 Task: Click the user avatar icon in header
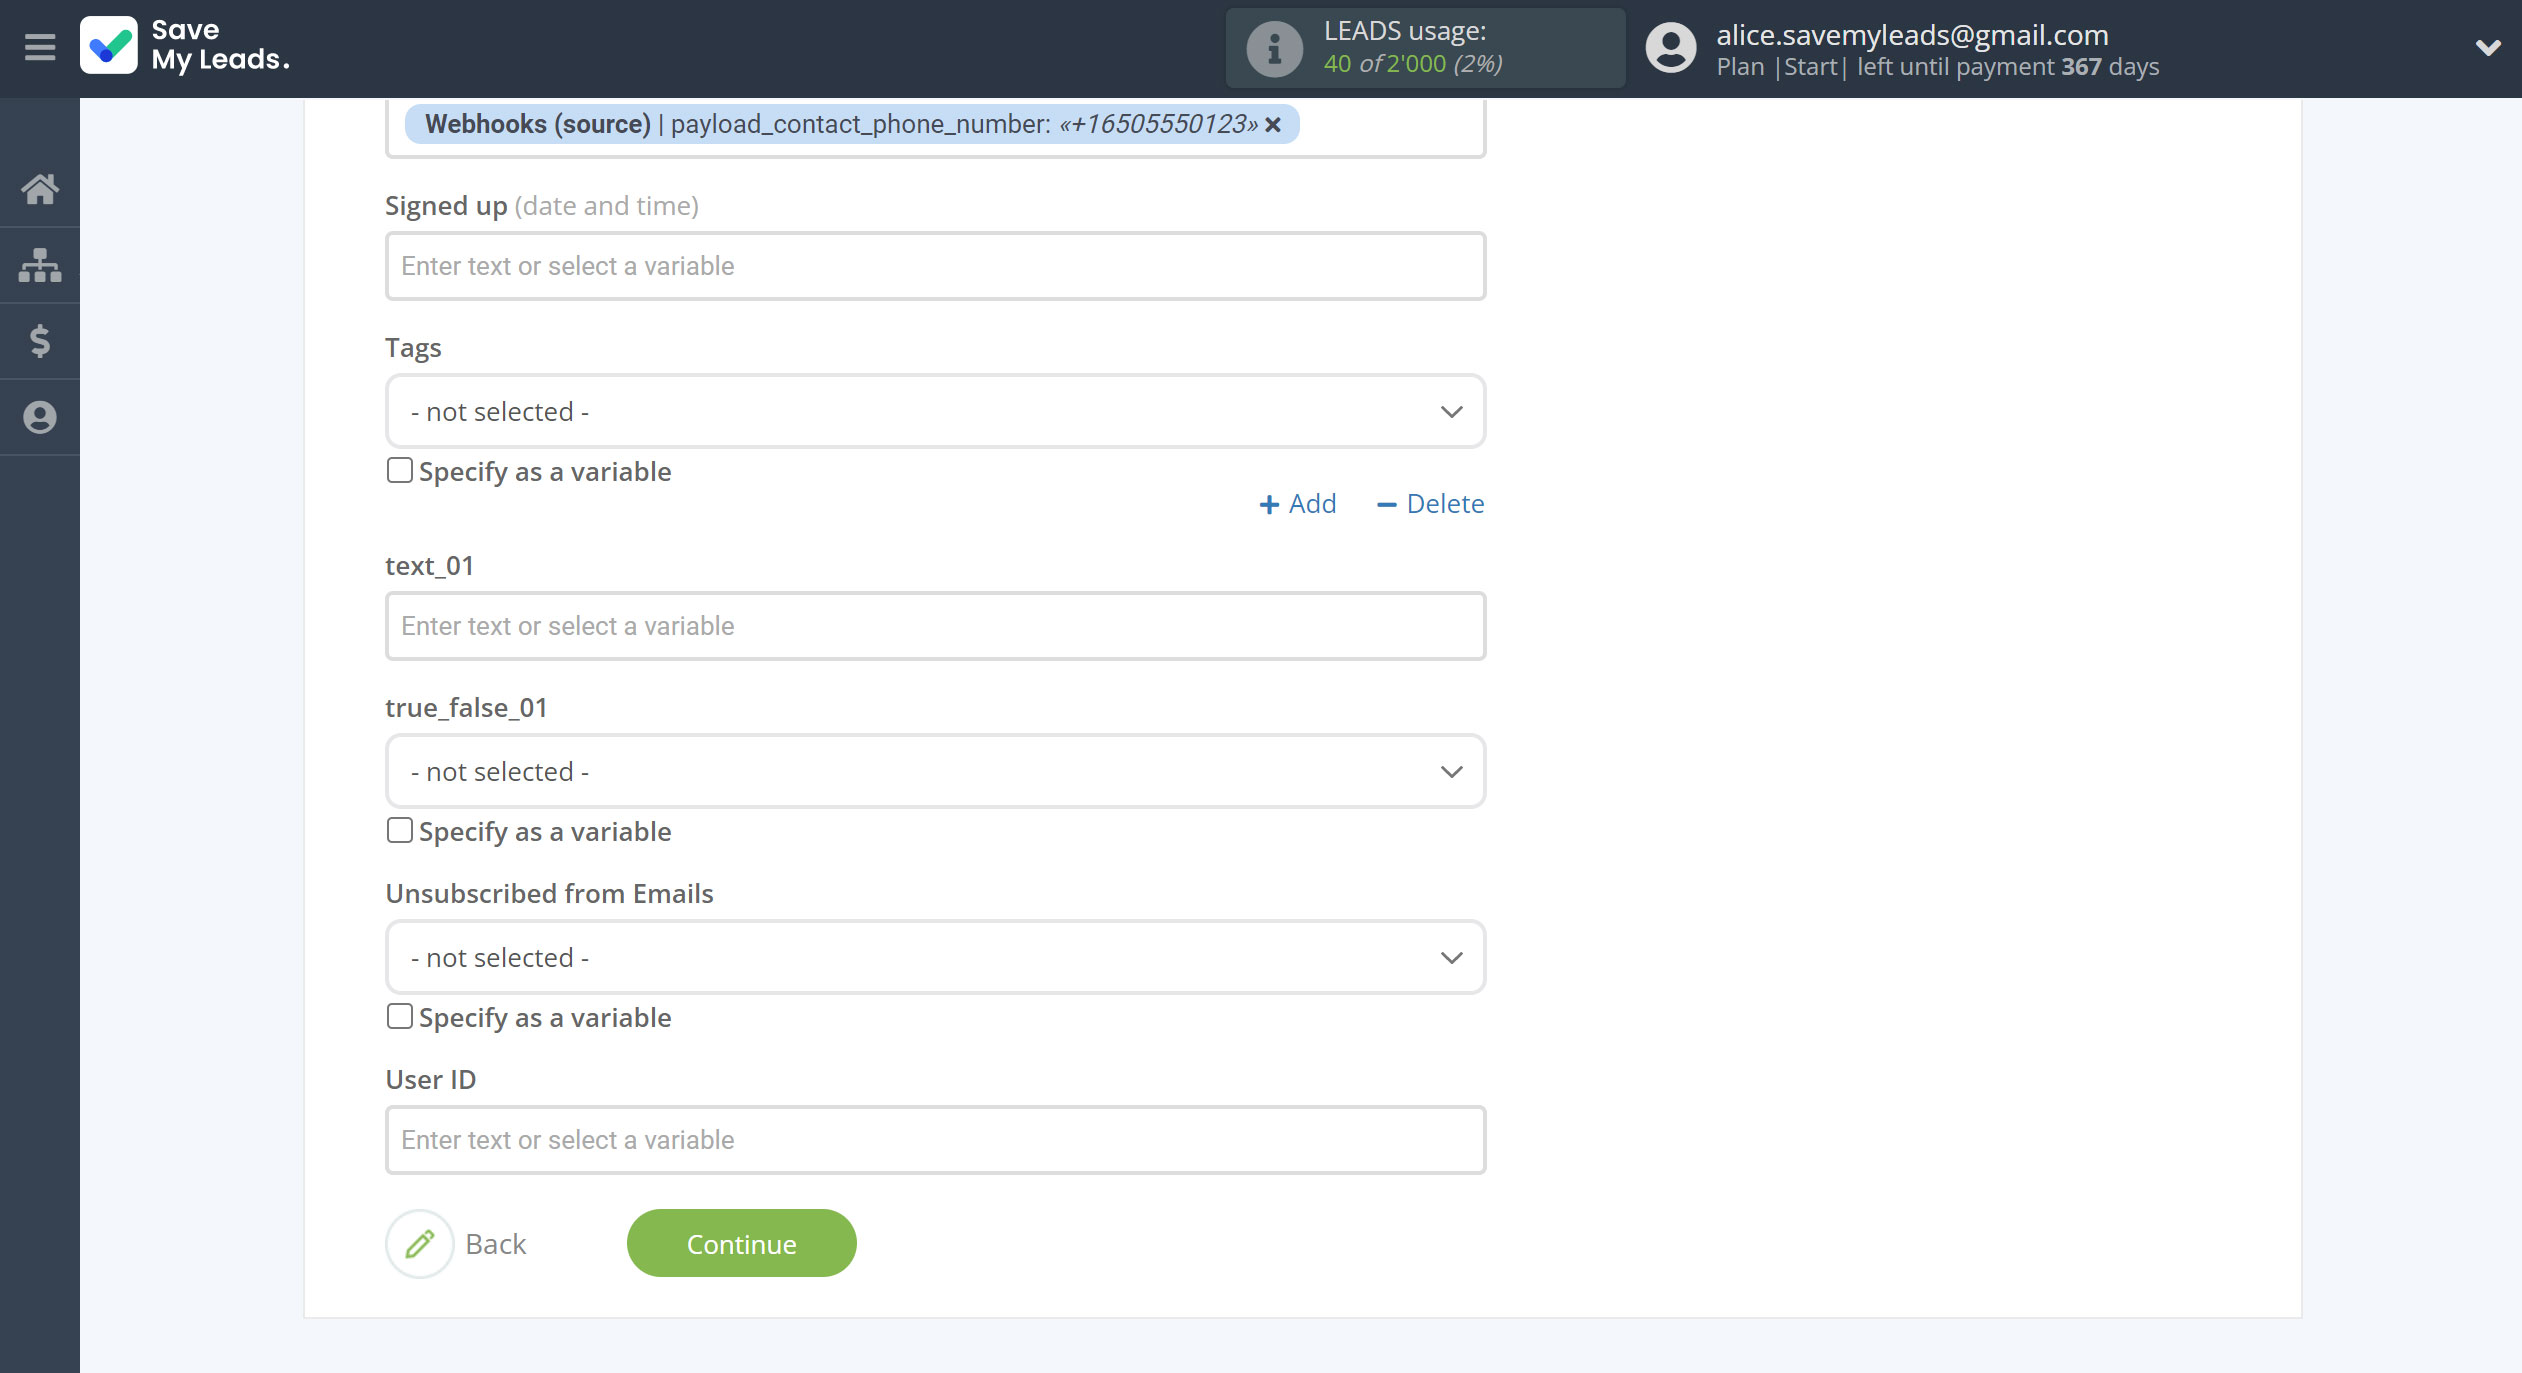point(1671,48)
